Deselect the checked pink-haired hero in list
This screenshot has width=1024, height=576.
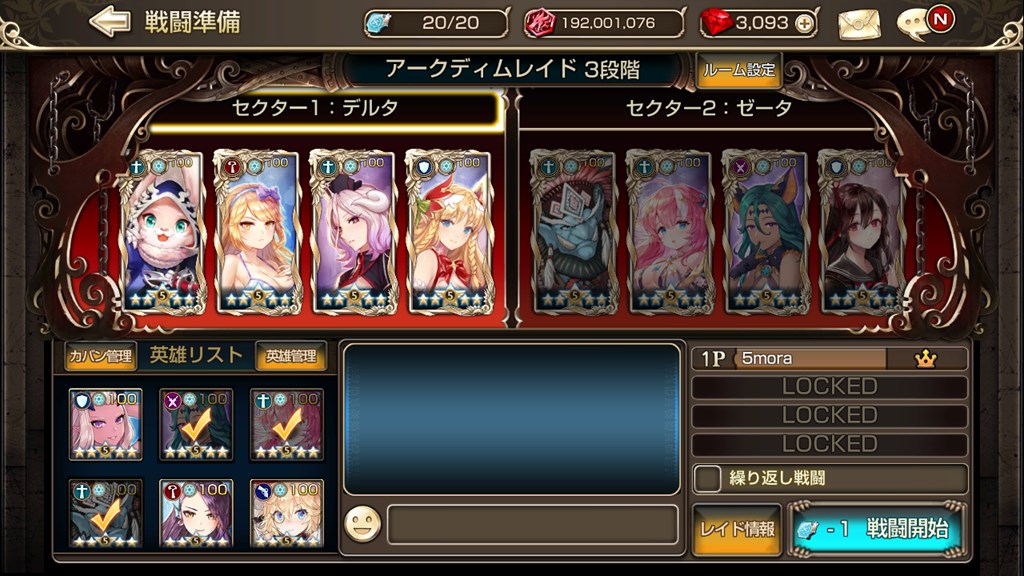point(287,424)
